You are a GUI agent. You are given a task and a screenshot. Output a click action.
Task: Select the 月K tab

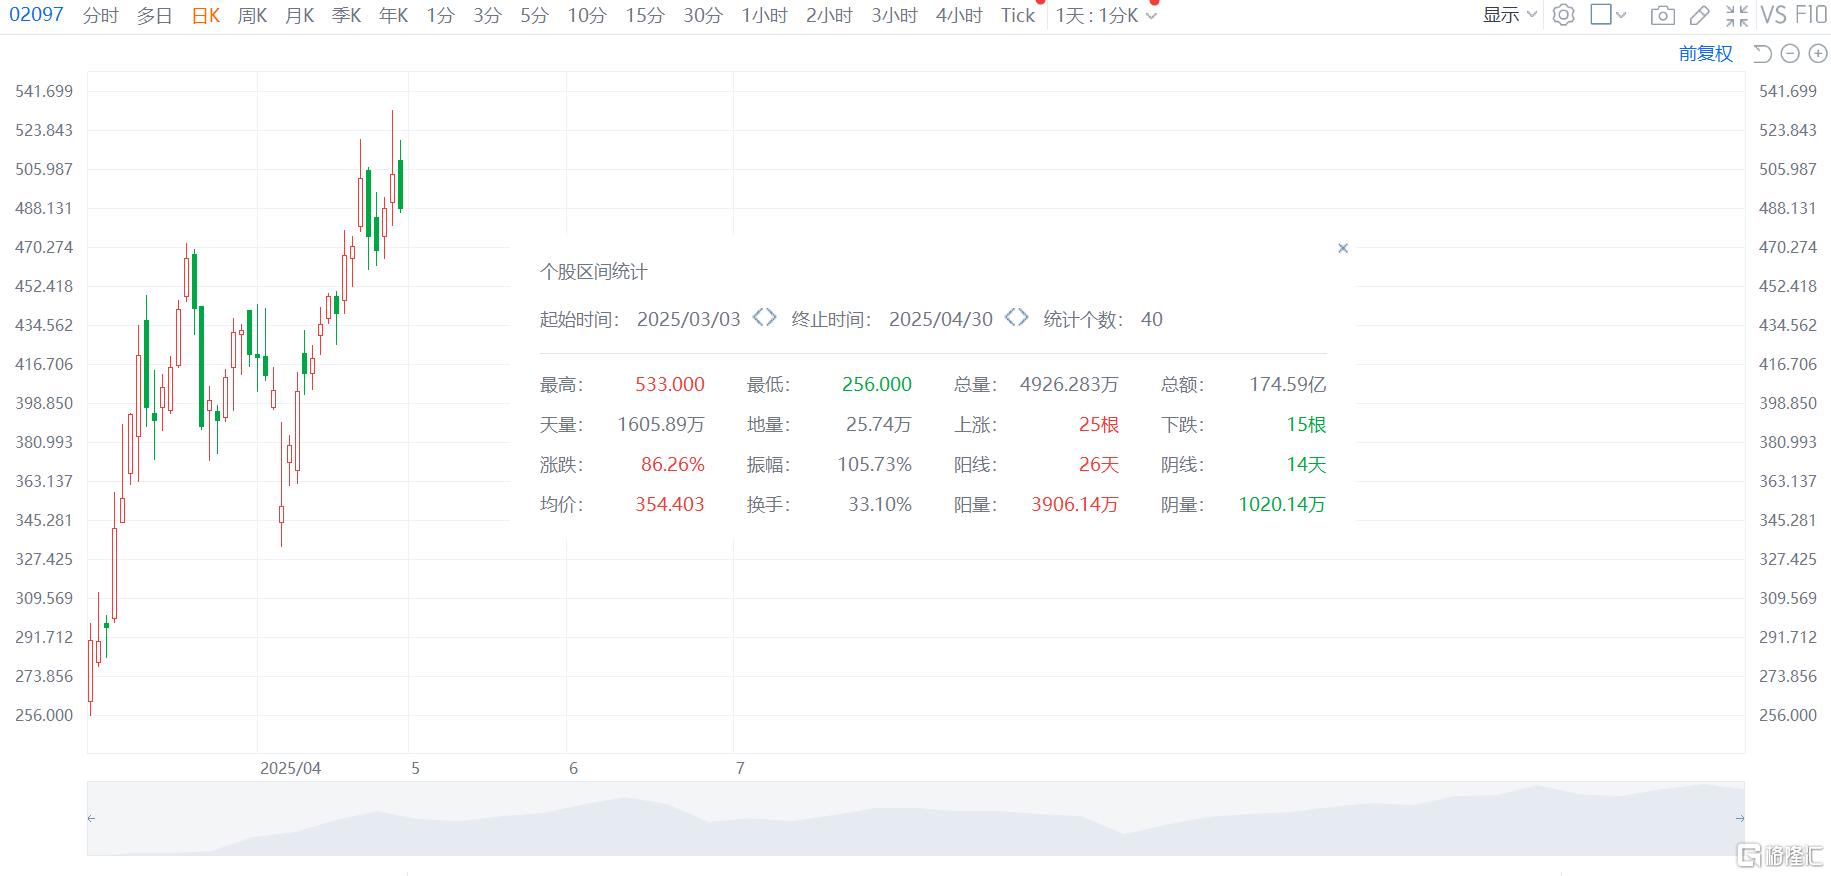coord(299,15)
